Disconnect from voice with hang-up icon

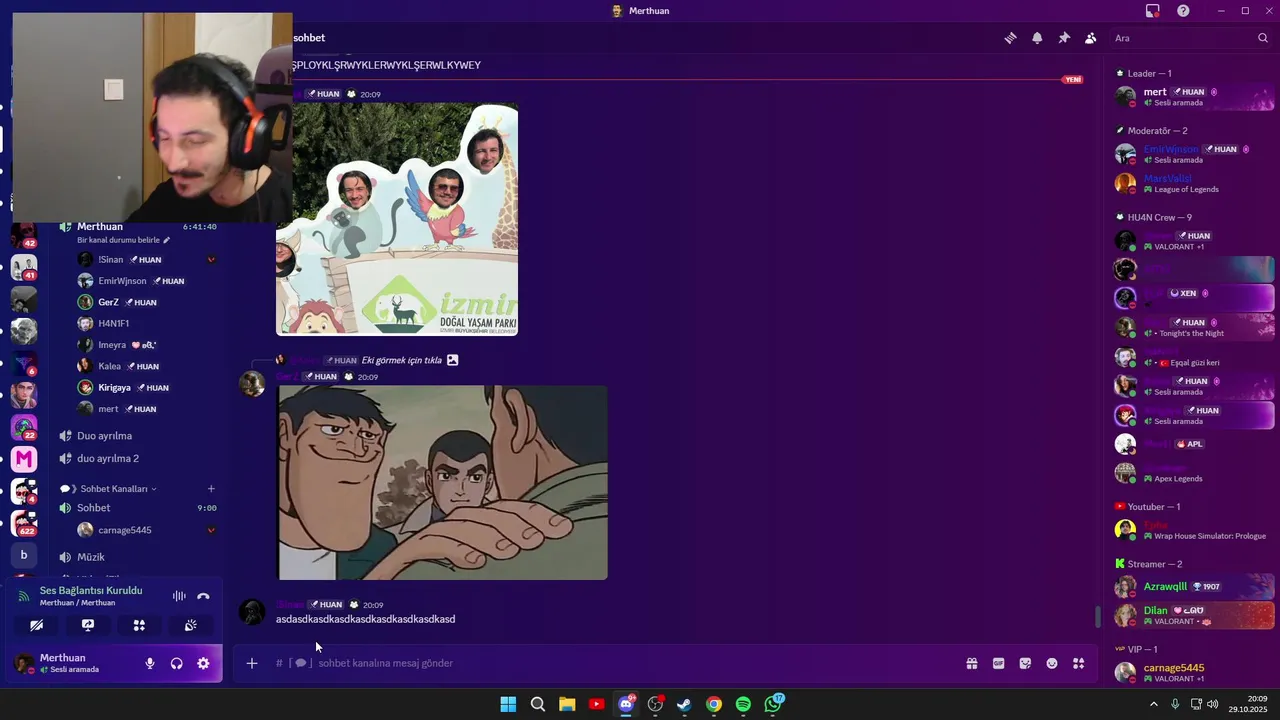pyautogui.click(x=203, y=596)
